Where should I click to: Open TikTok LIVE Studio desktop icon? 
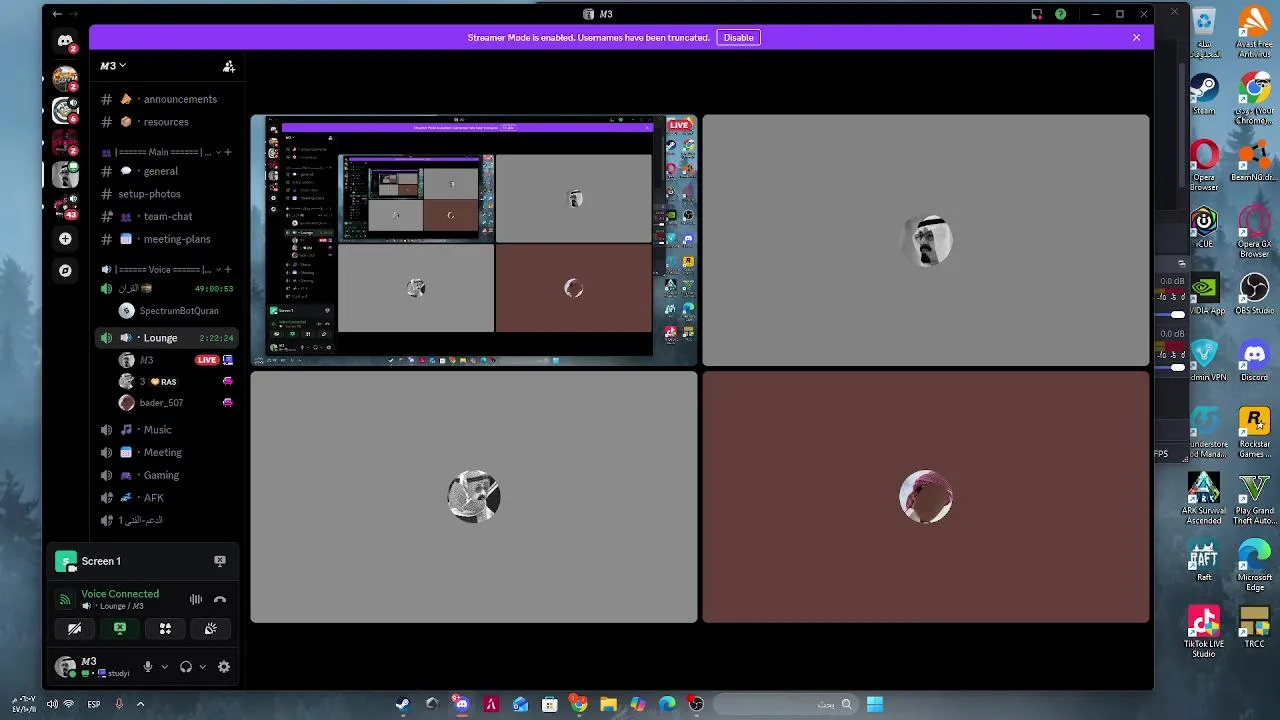1204,632
